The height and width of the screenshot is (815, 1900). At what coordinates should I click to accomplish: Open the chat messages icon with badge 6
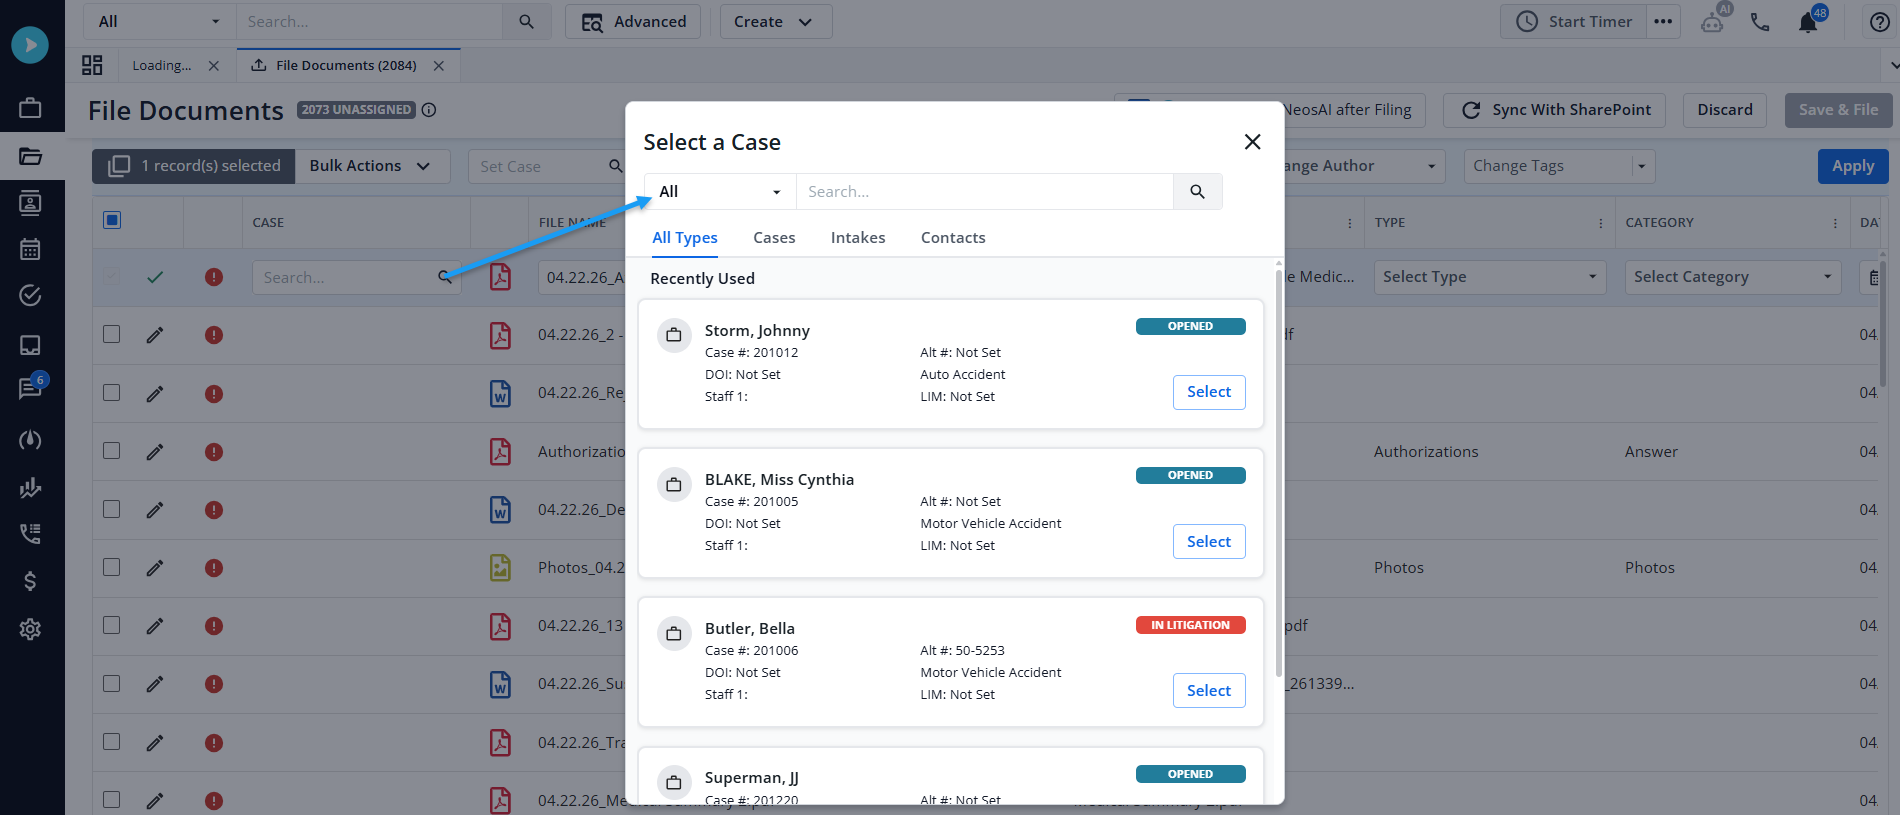30,387
